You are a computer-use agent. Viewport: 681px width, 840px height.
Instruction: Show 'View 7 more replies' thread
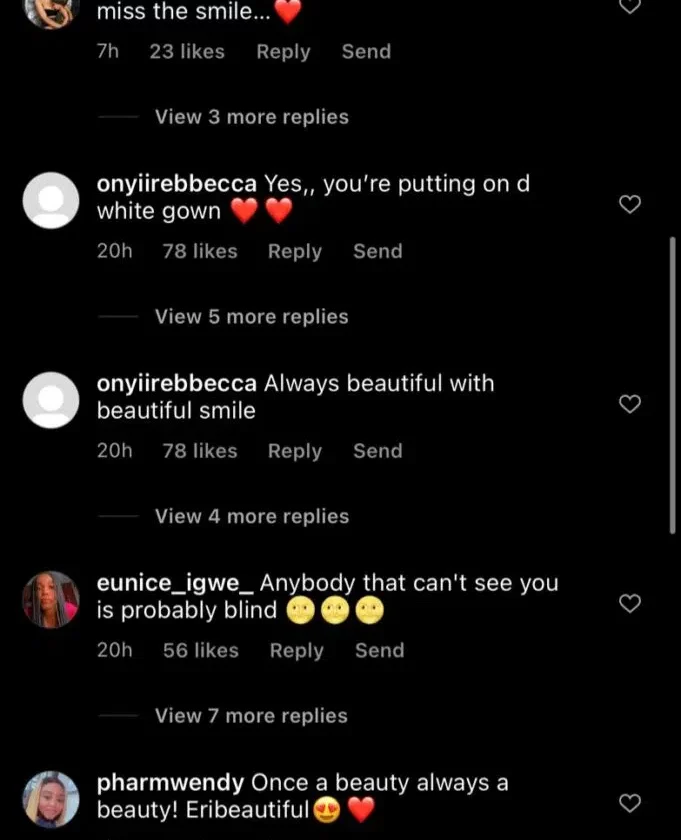251,716
